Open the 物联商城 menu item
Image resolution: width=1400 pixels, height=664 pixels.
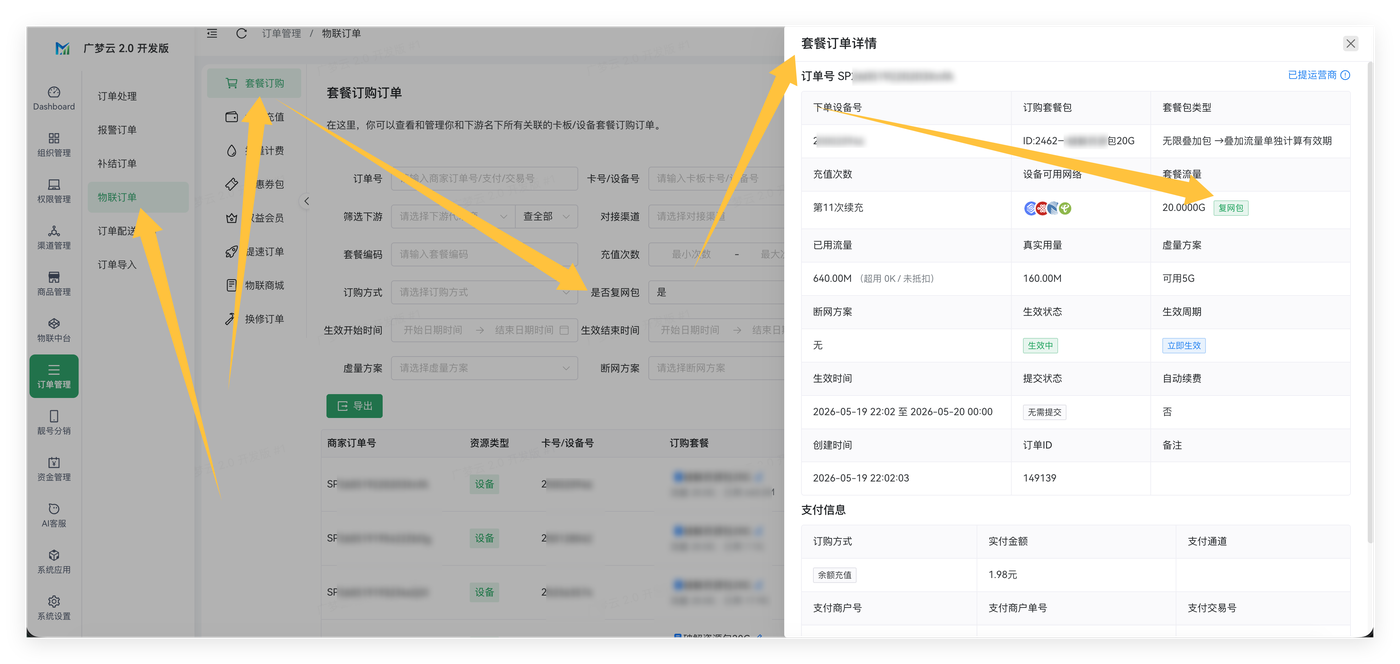point(254,285)
